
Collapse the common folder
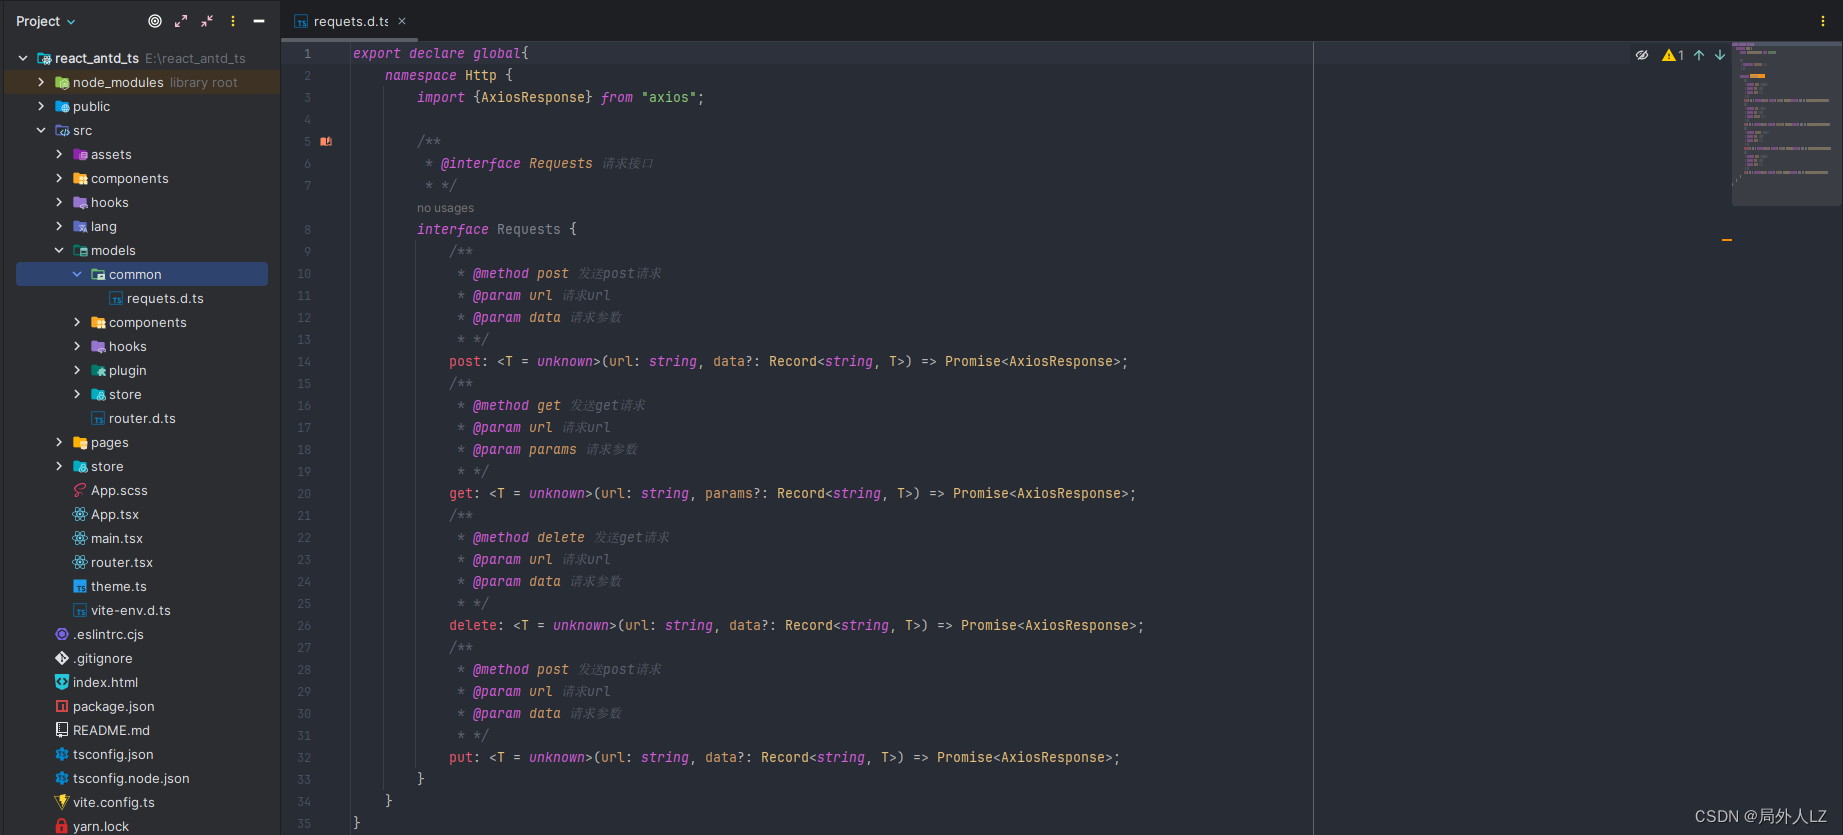point(77,274)
